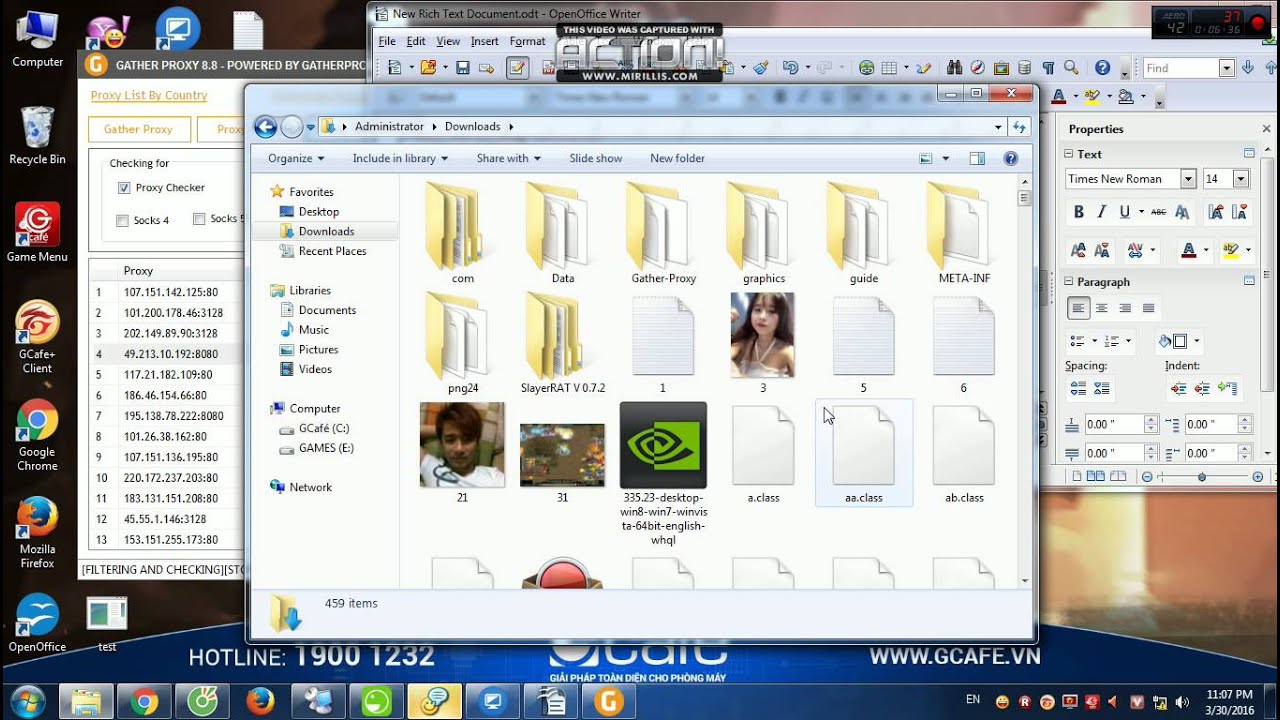Toggle Bold in Writer Properties panel
This screenshot has height=720, width=1280.
pyautogui.click(x=1078, y=212)
